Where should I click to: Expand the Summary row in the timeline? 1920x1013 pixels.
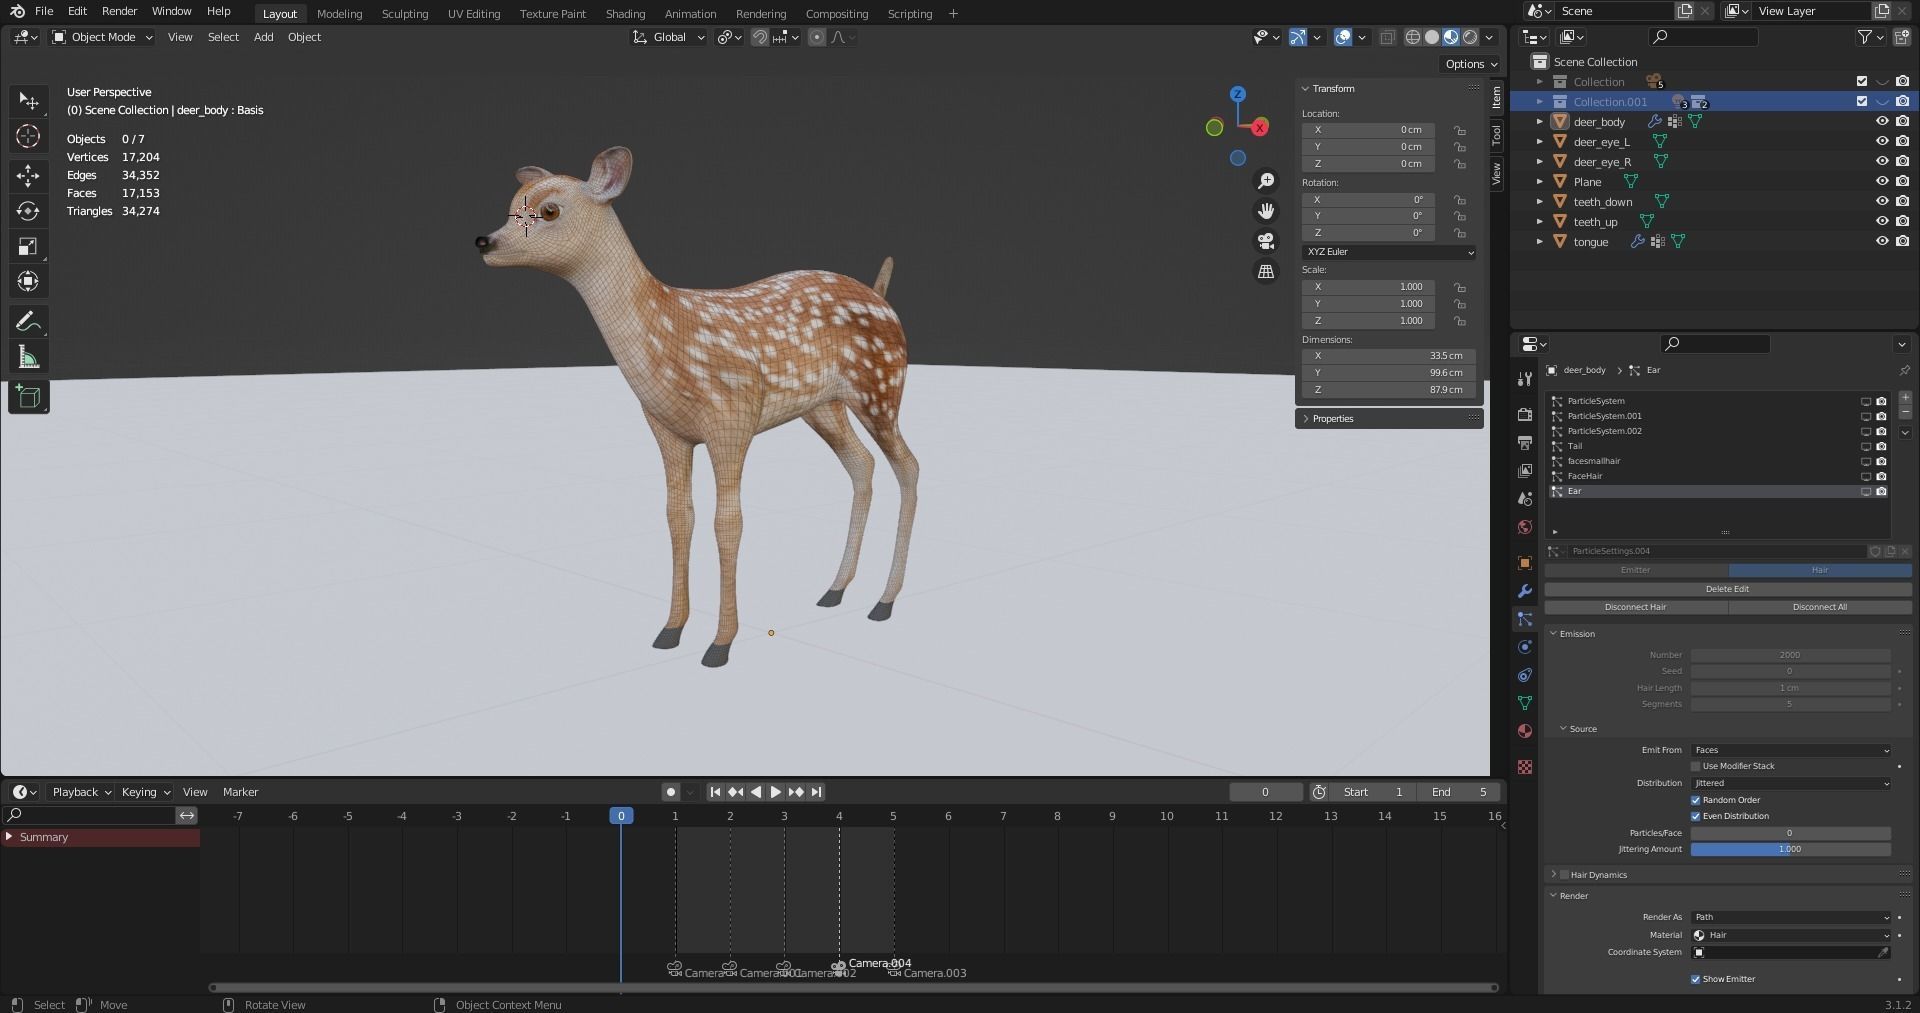[10, 837]
